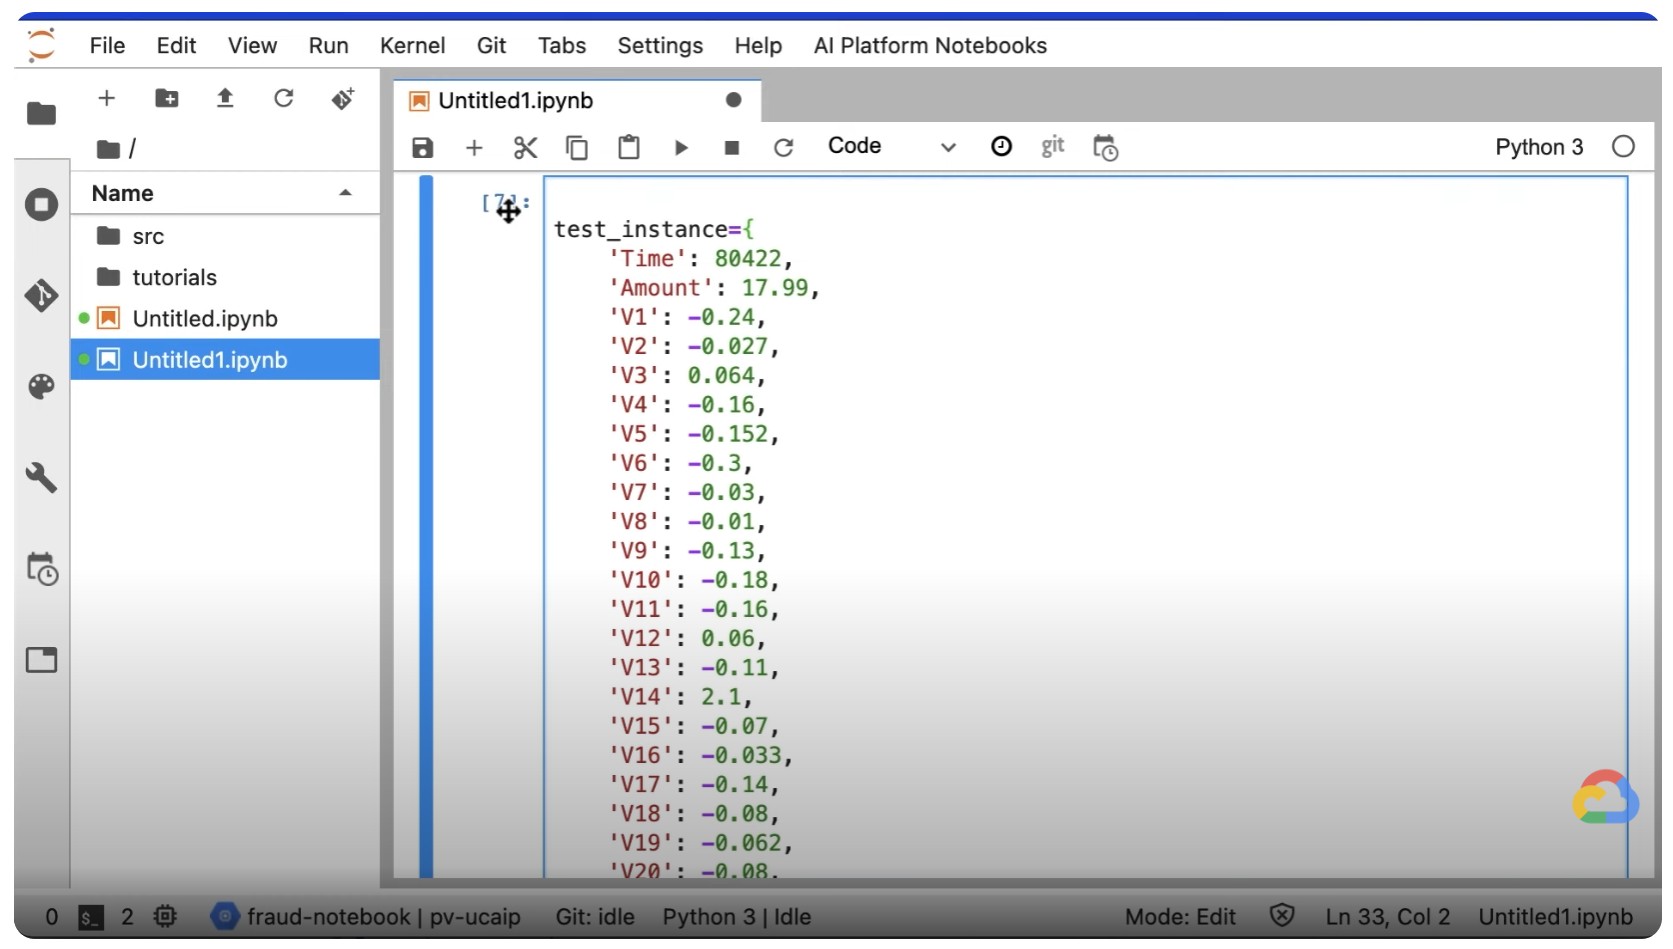Click the Python 3 kernel selector

(x=1538, y=147)
